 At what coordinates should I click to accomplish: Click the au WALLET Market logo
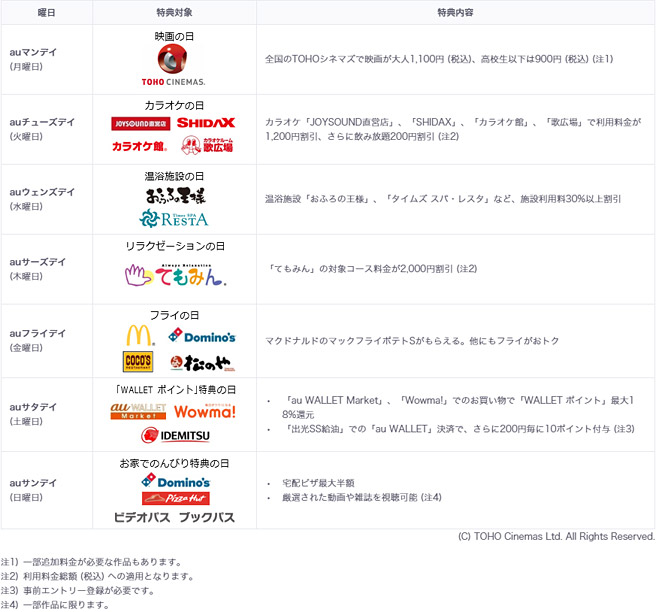pos(138,411)
